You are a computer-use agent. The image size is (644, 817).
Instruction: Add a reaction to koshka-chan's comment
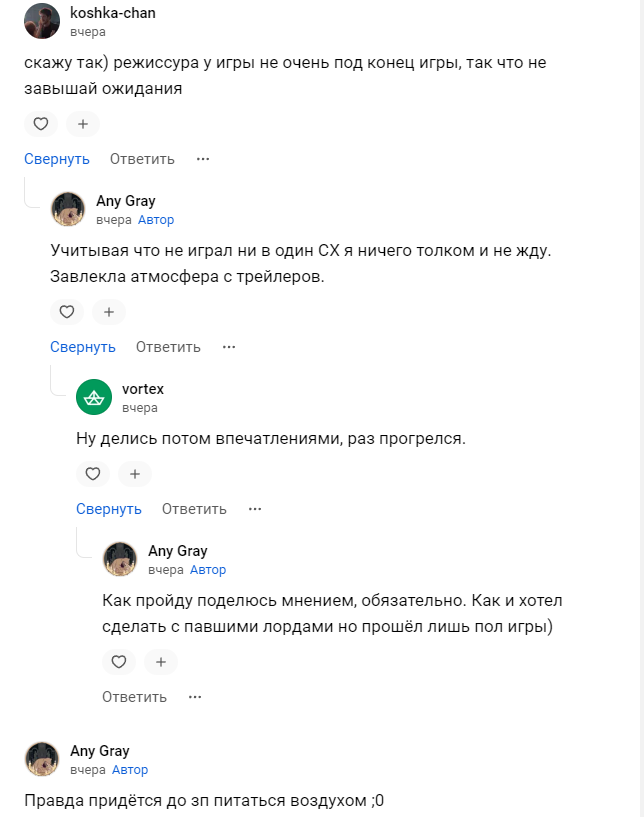83,125
